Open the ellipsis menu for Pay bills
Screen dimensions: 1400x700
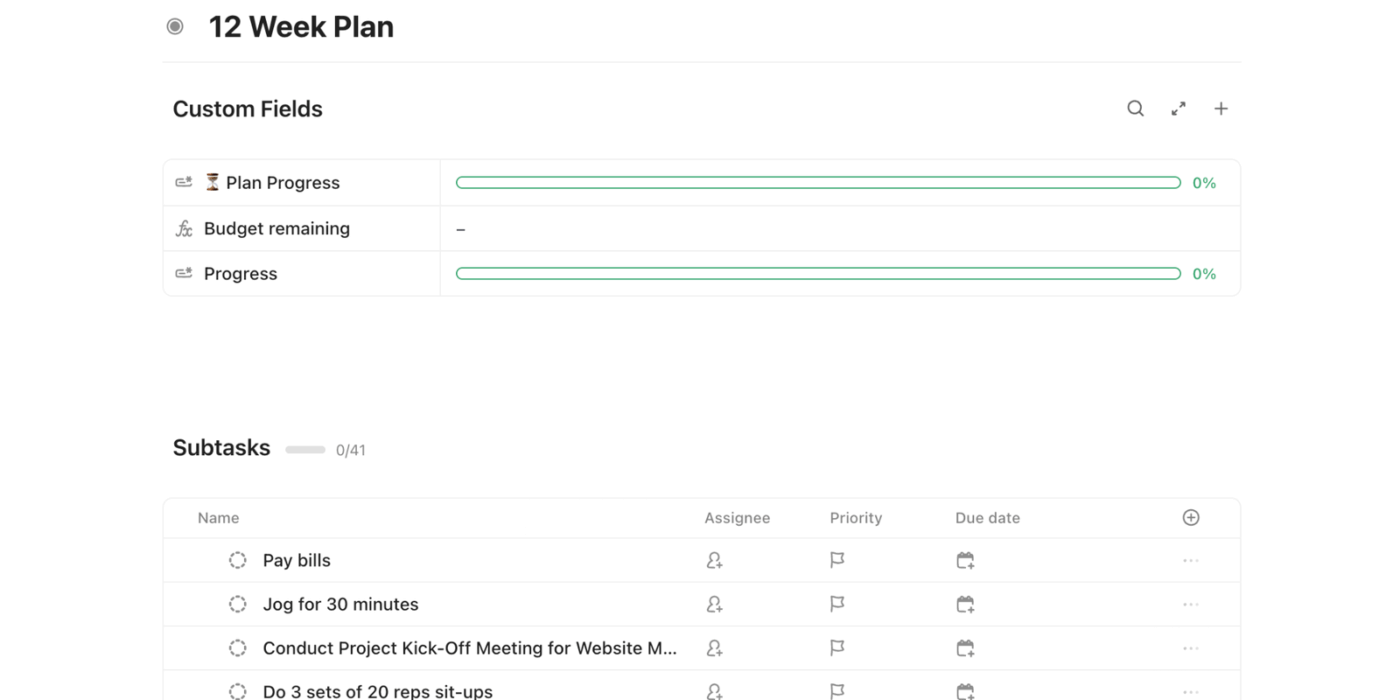[1190, 560]
